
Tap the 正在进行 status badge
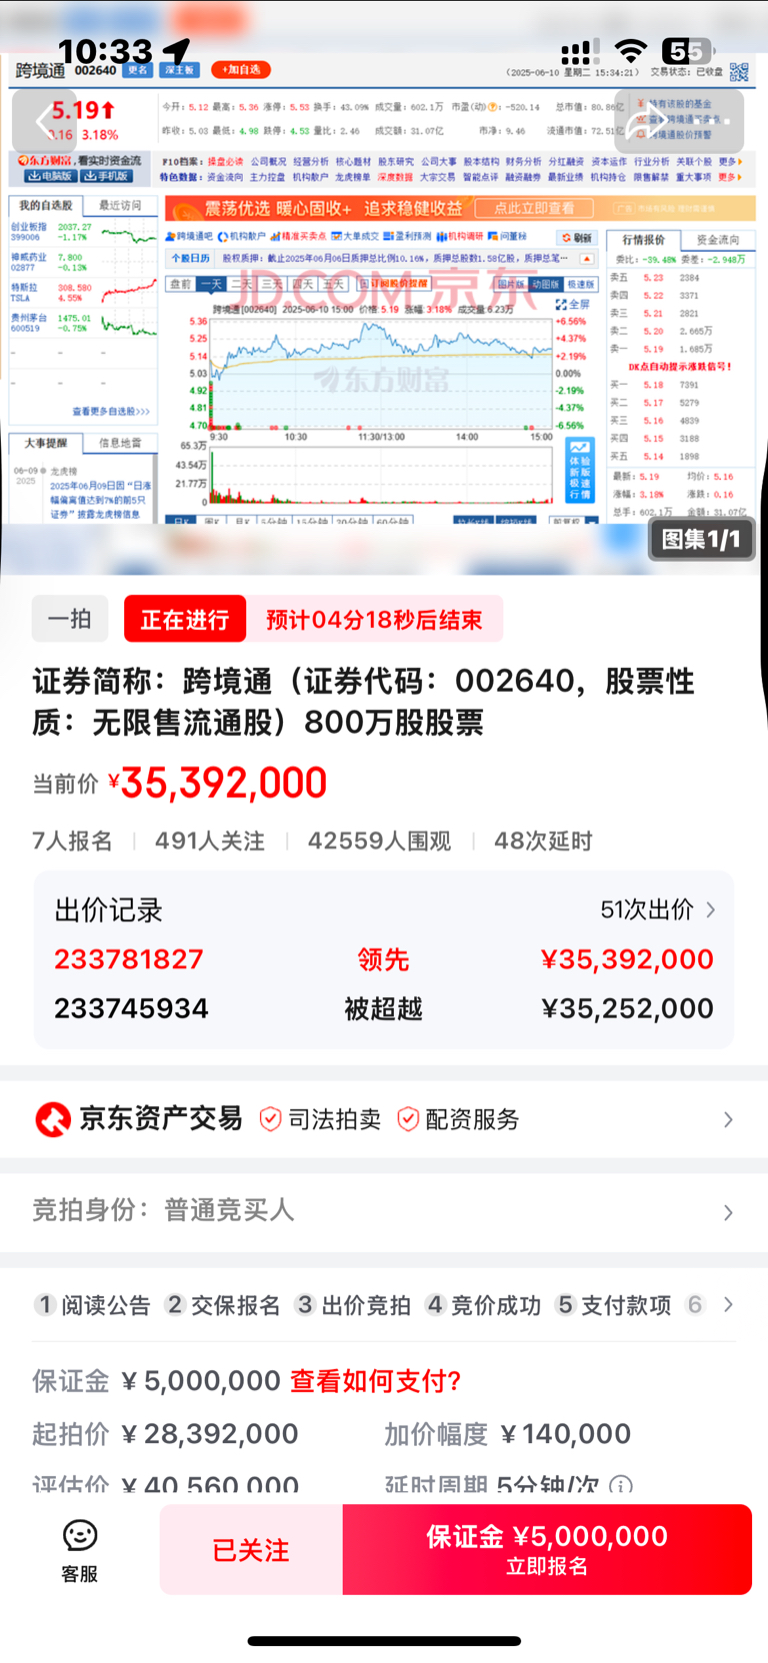coord(185,619)
